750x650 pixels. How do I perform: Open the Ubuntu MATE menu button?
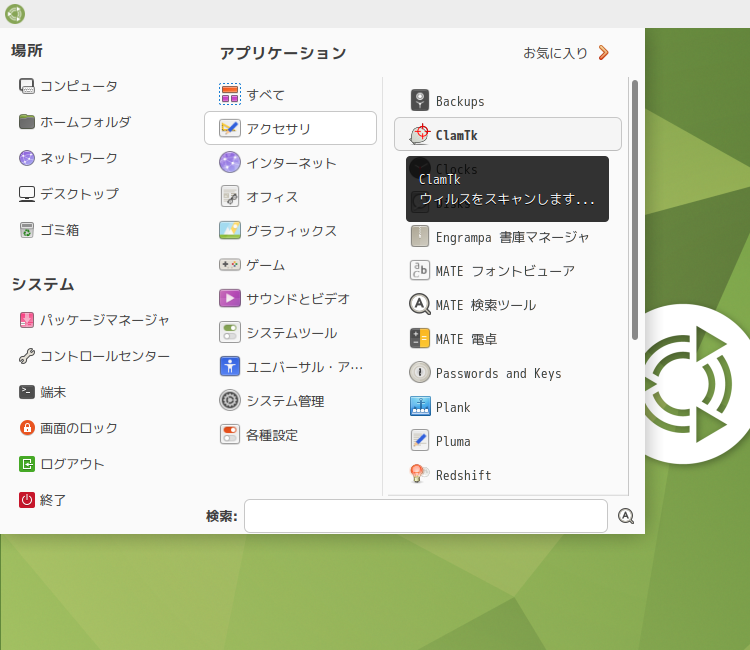15,14
